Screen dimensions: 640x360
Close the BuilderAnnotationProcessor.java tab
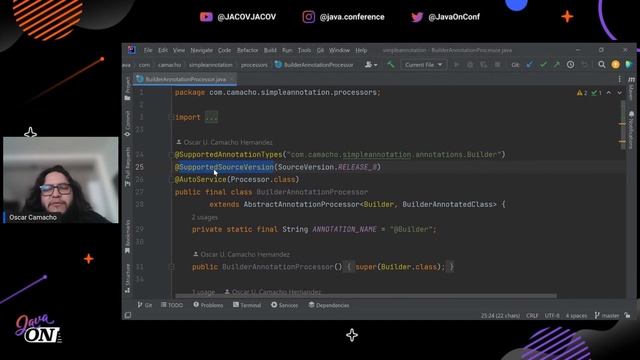[232, 79]
